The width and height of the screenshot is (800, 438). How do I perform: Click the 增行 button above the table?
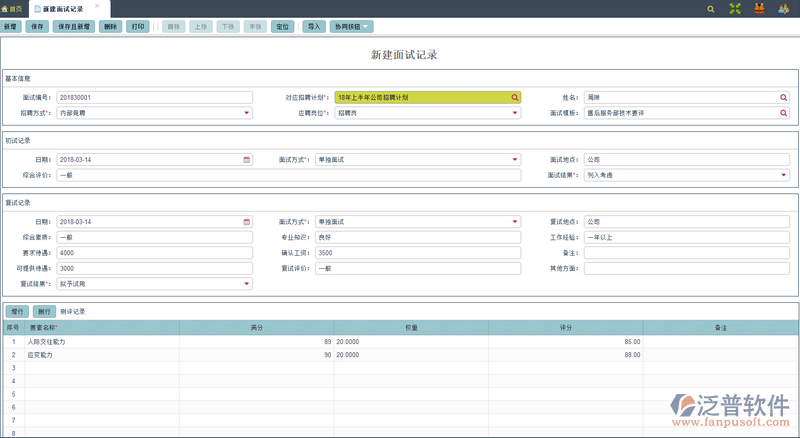[16, 312]
